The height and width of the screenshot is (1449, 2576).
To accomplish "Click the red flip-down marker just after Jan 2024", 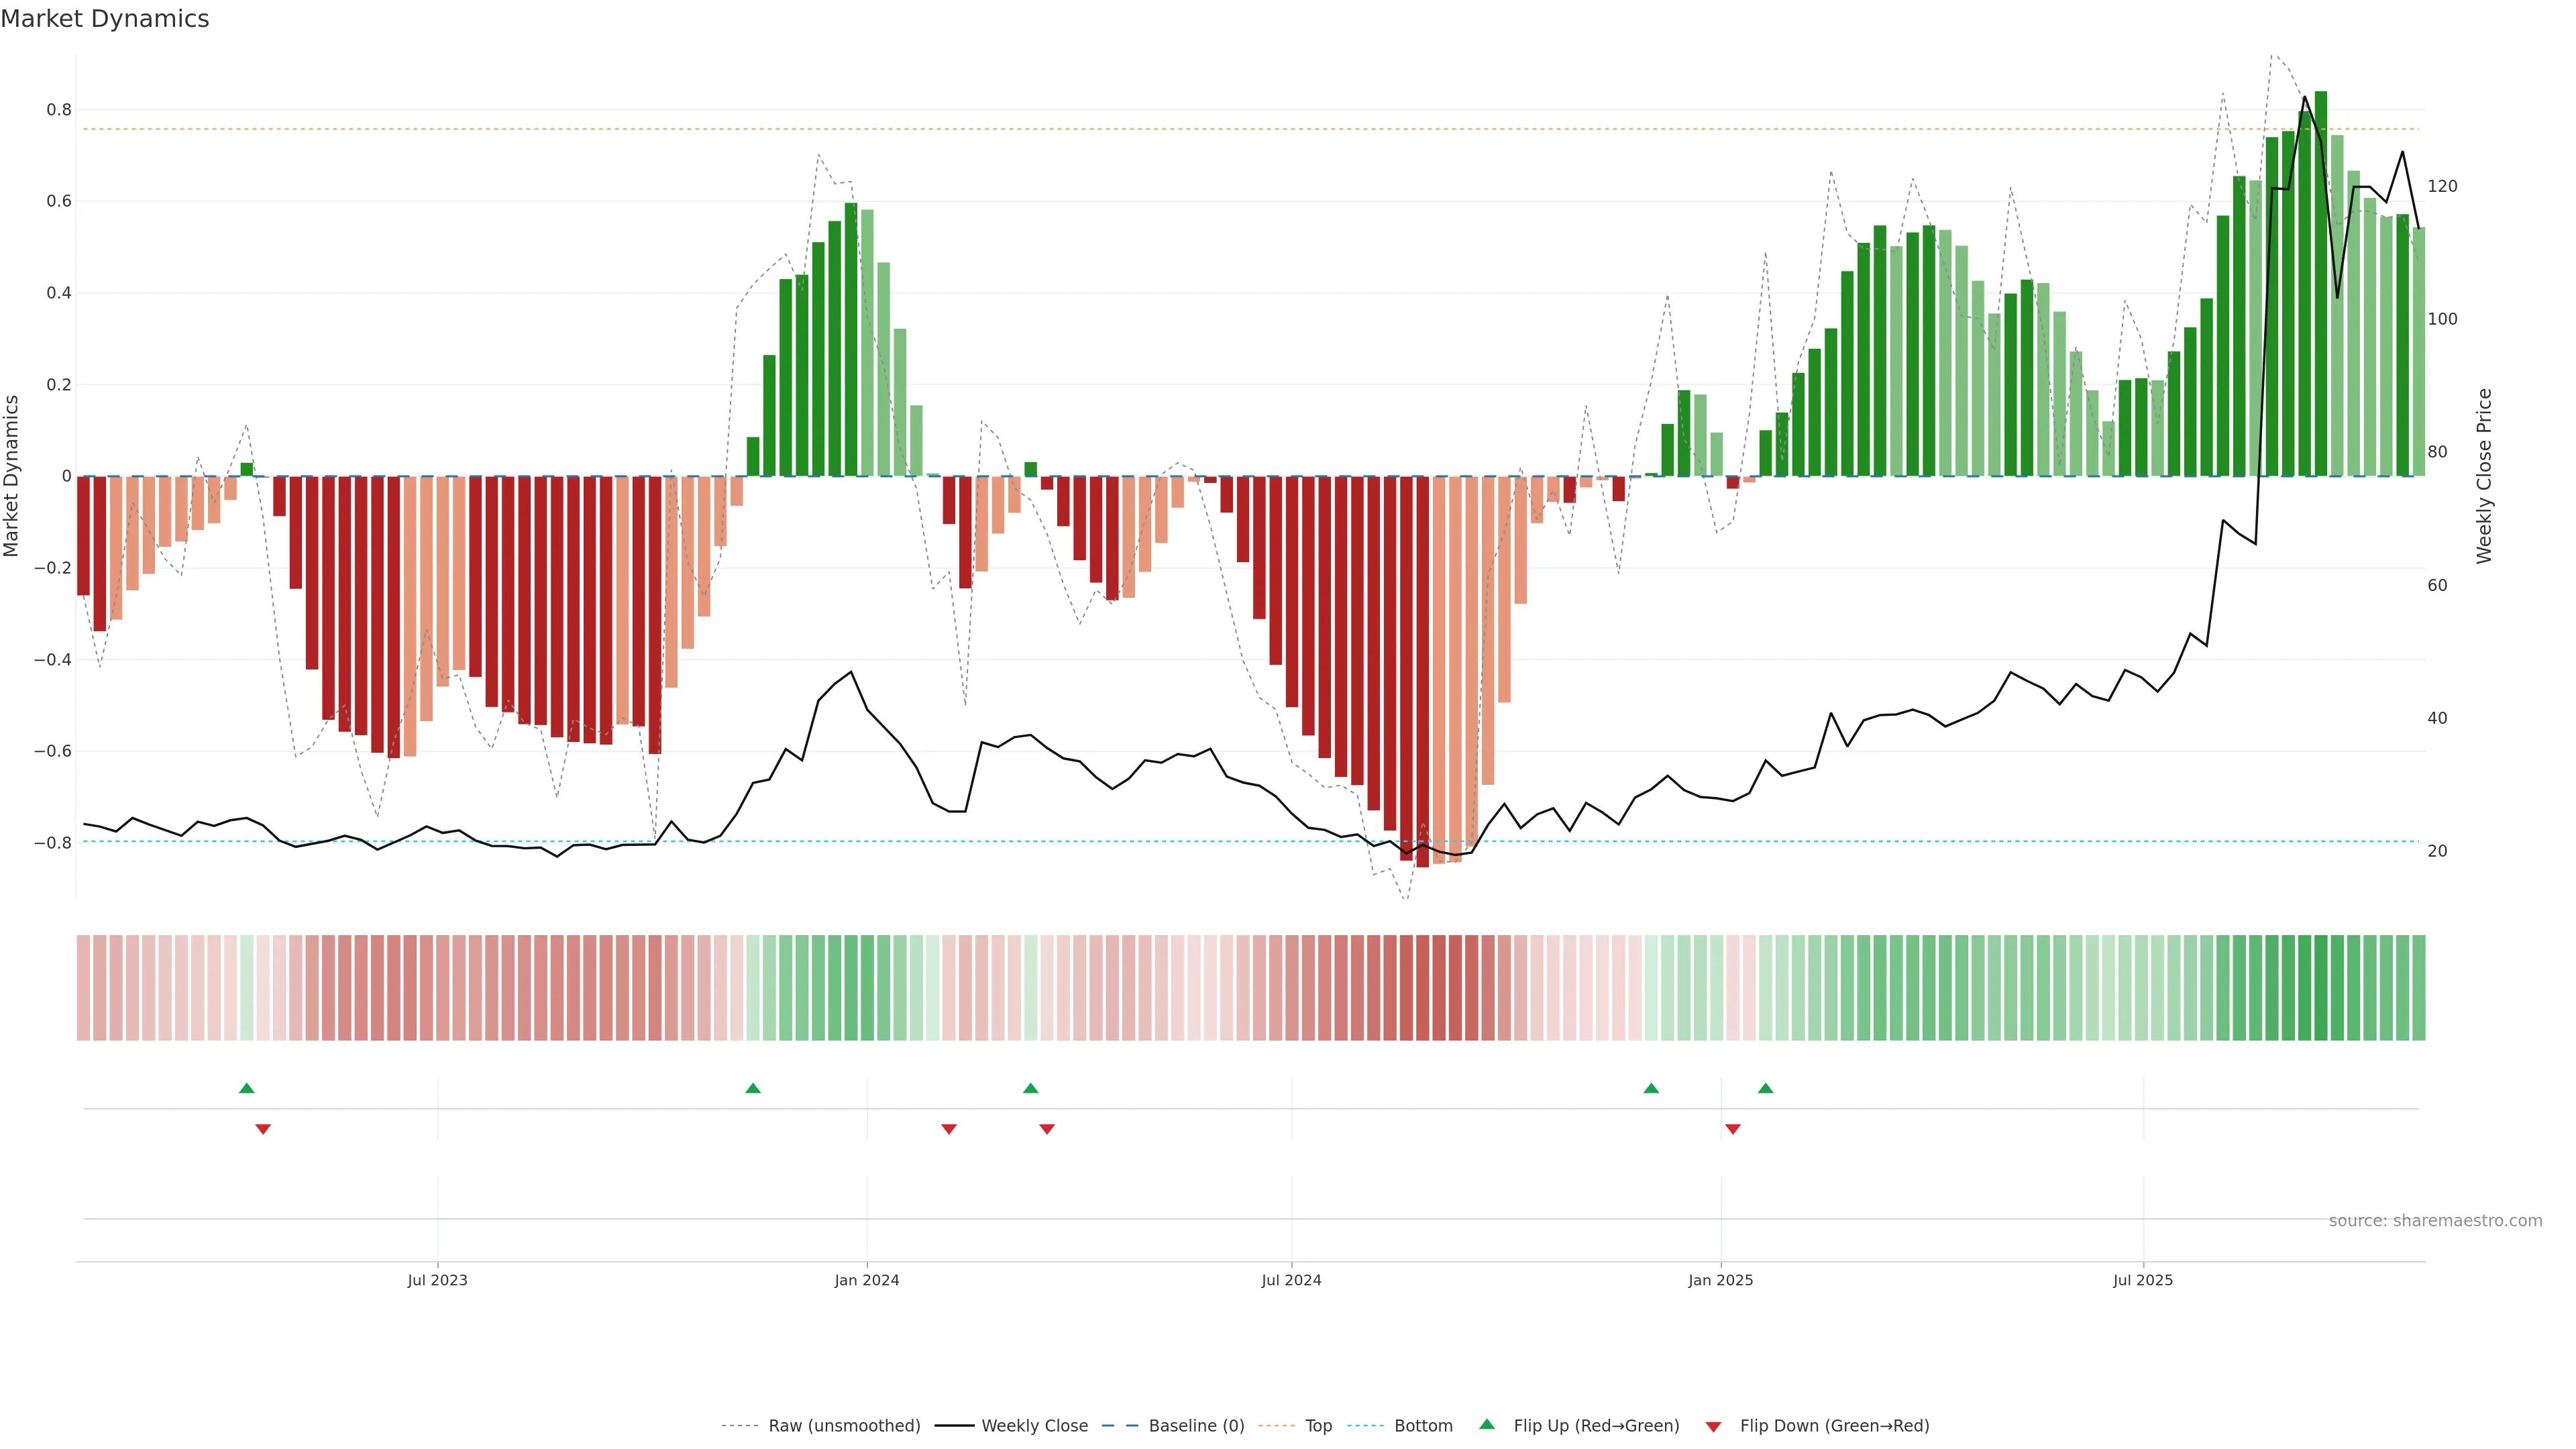I will click(949, 1129).
